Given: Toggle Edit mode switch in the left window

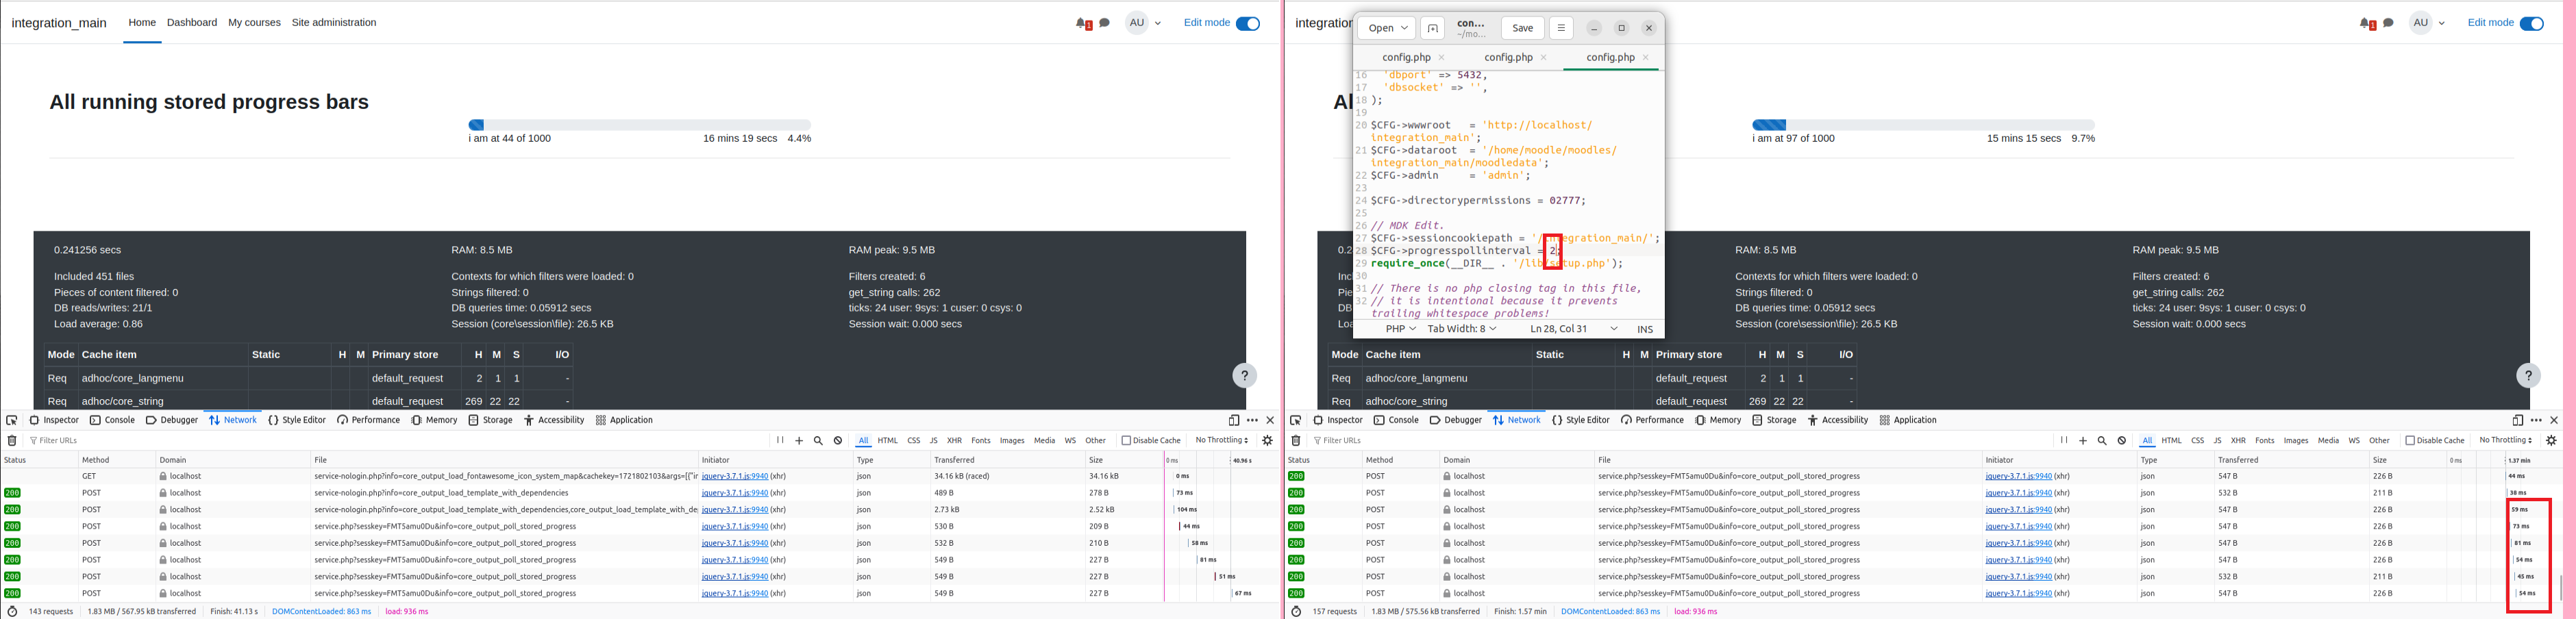Looking at the screenshot, I should 1248,24.
